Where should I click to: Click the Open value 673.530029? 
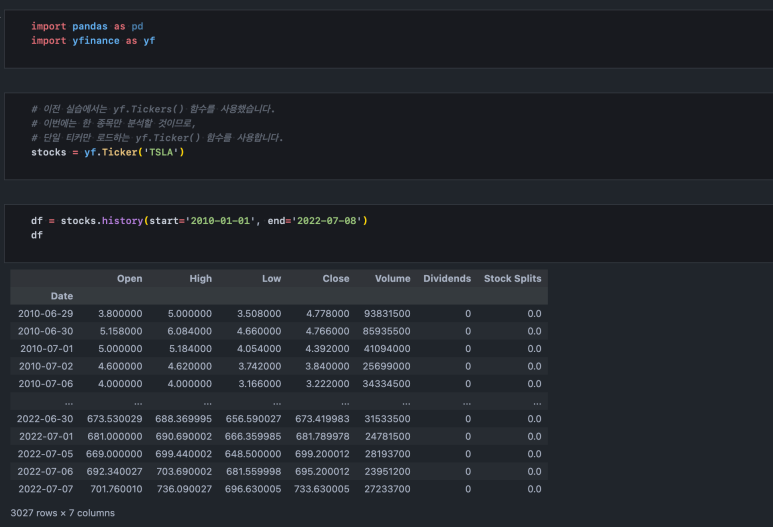(114, 419)
